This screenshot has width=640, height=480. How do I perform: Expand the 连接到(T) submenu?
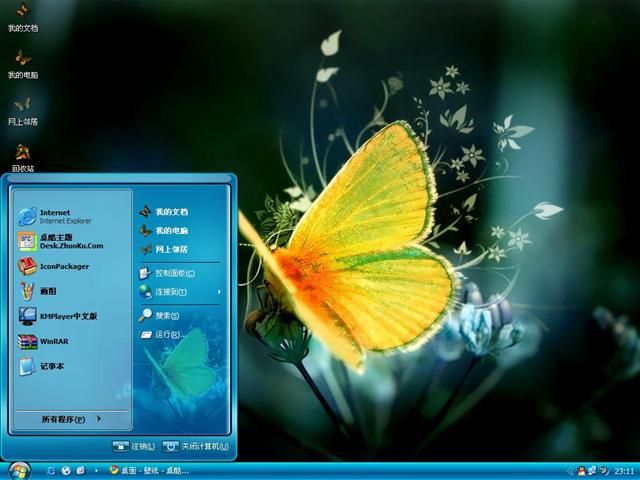pos(180,292)
